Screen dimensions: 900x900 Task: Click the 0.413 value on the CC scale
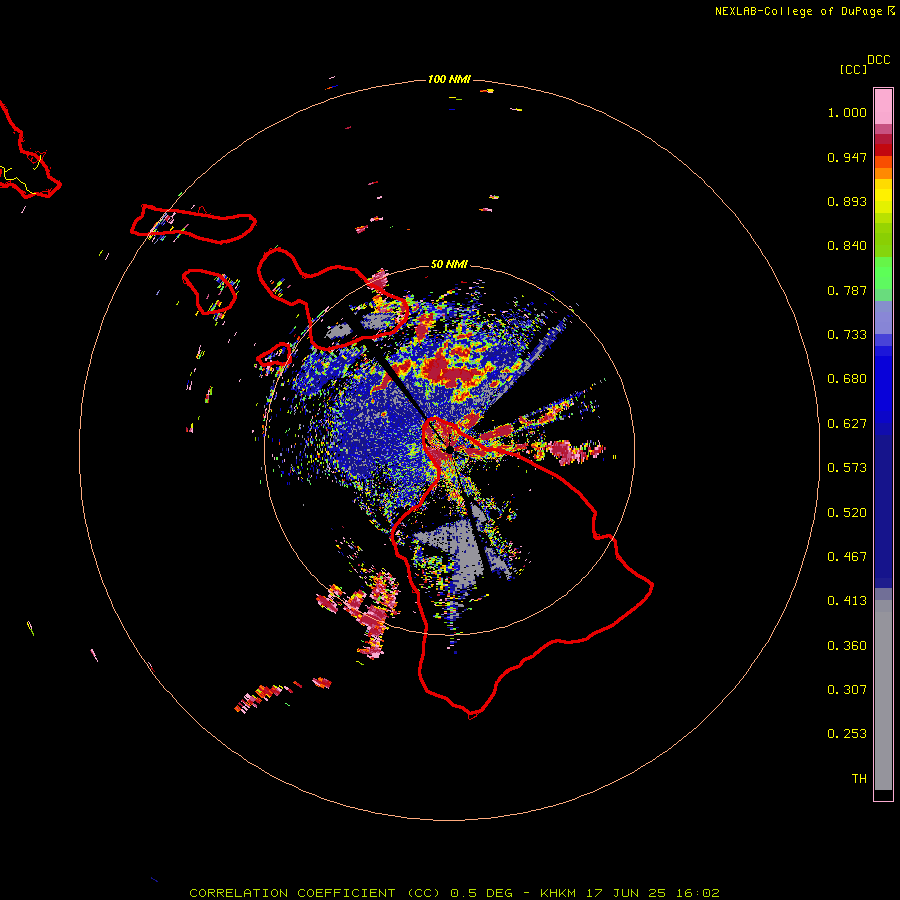coord(847,601)
